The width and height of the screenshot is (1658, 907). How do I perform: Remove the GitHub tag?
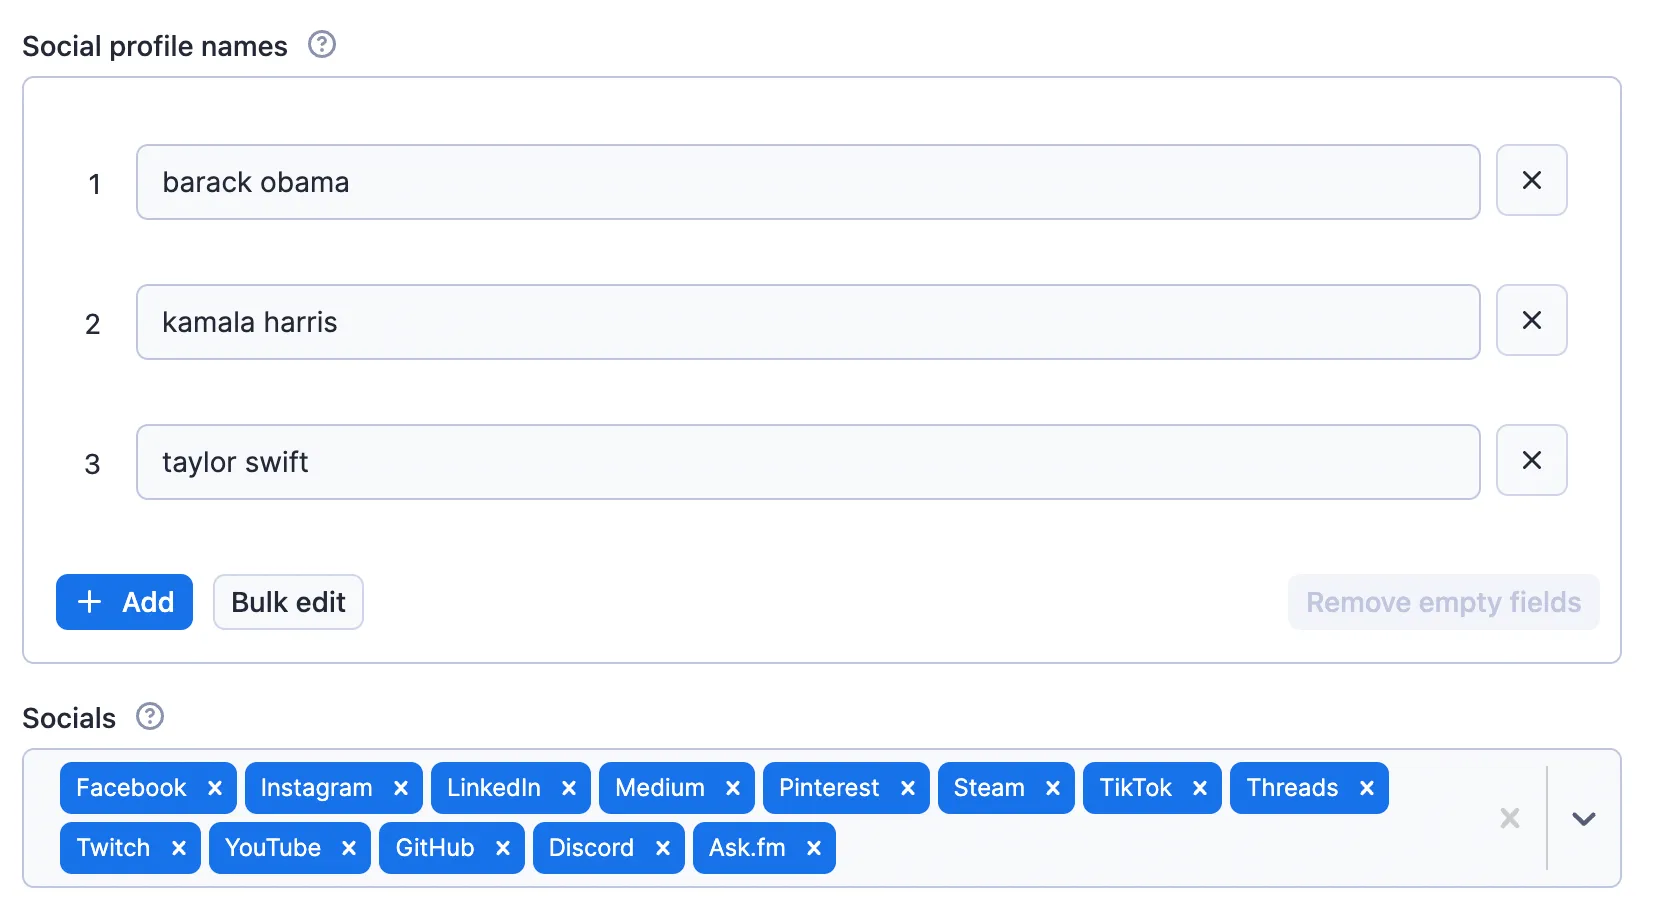tap(503, 848)
